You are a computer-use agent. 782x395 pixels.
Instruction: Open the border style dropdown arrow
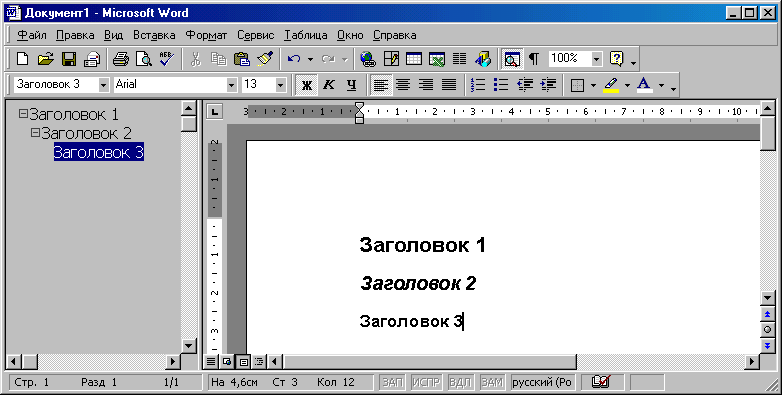[593, 85]
